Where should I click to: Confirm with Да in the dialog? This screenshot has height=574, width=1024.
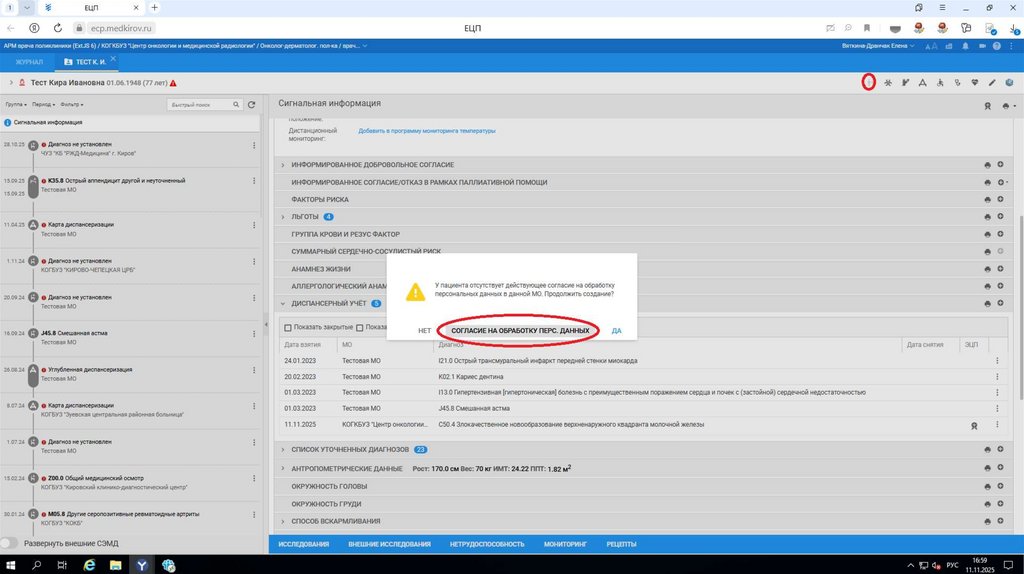pyautogui.click(x=616, y=331)
